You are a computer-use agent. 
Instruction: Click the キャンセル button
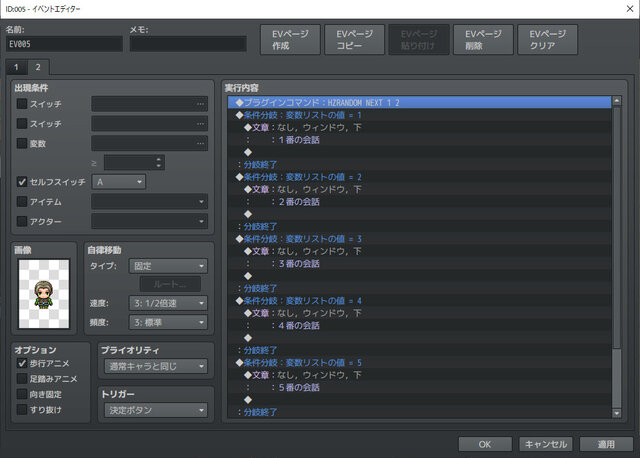(x=546, y=444)
